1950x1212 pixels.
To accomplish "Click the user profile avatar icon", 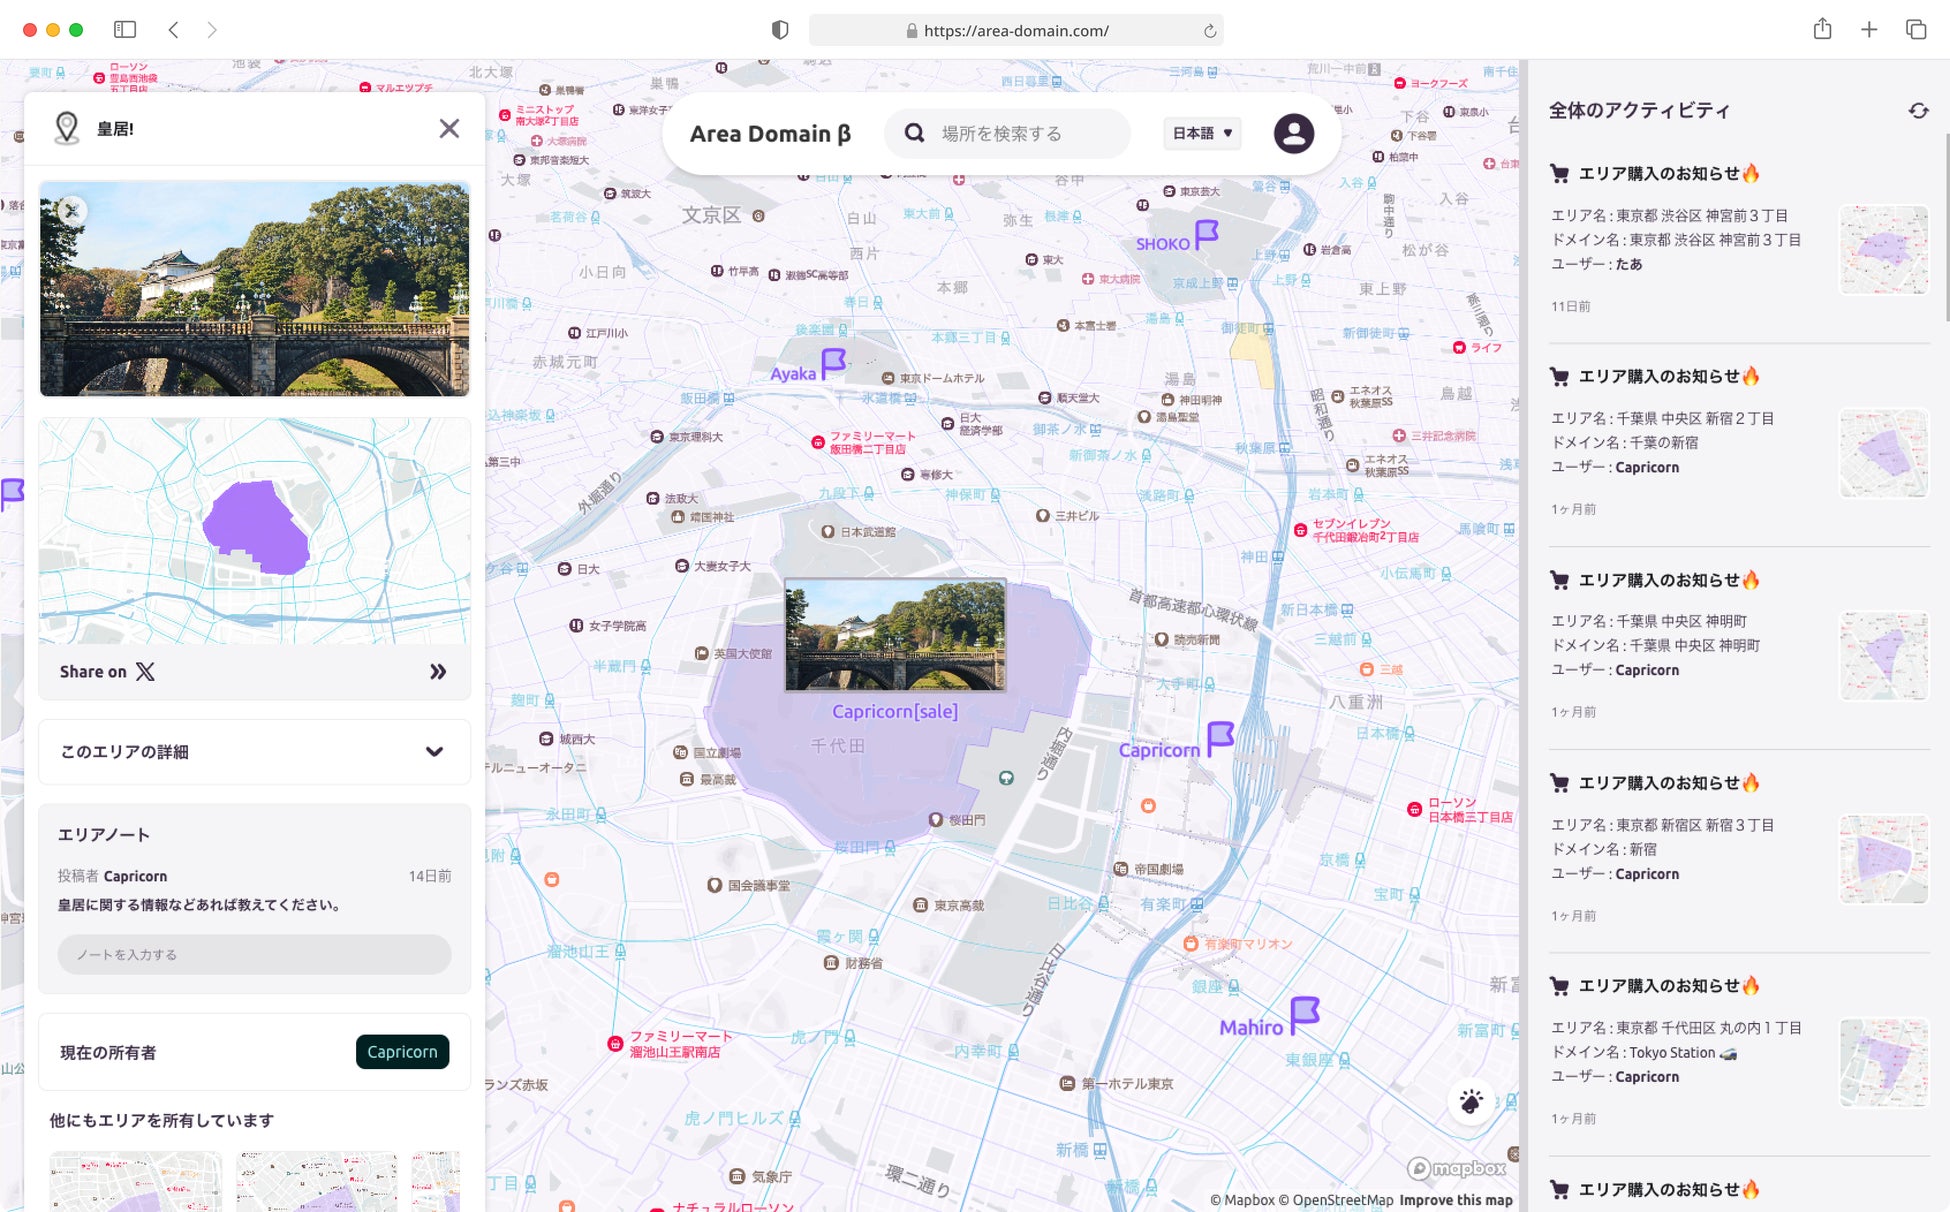I will point(1293,133).
